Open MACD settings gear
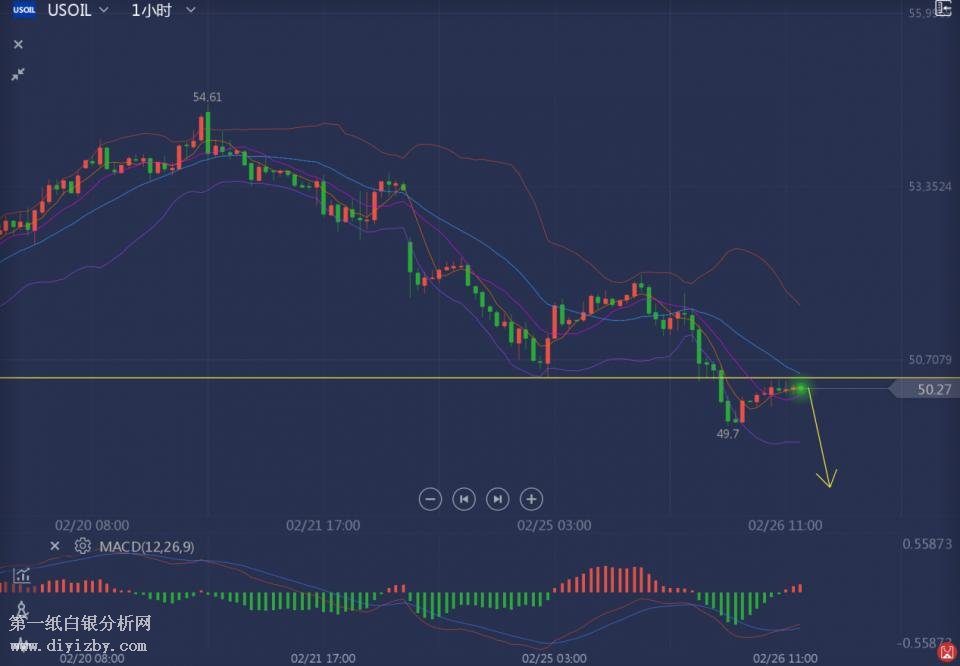 [82, 546]
